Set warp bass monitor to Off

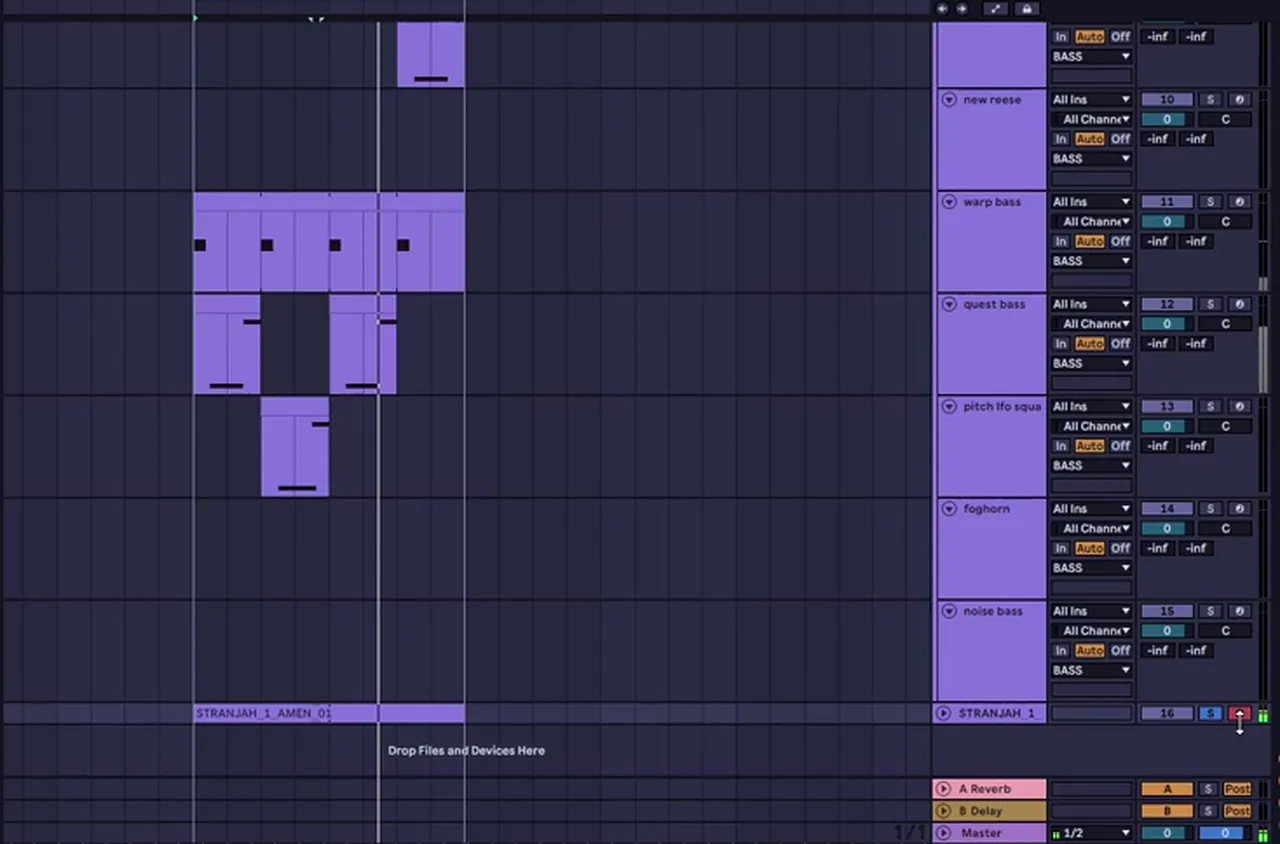pyautogui.click(x=1120, y=241)
